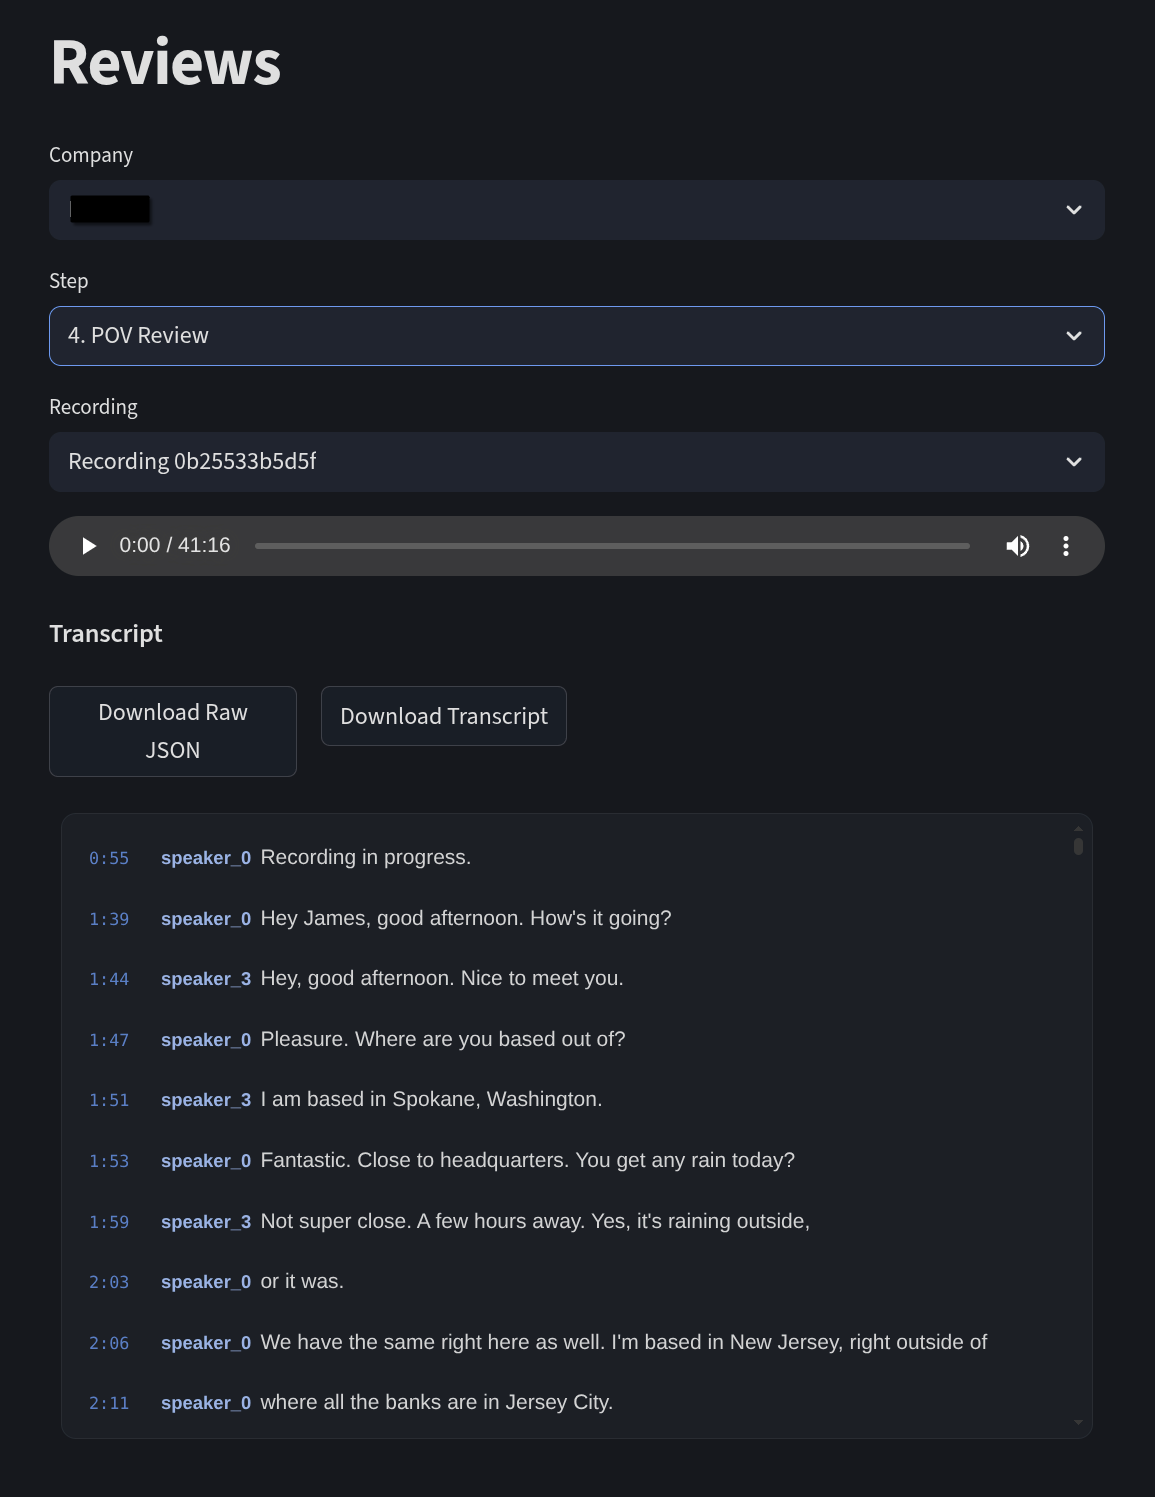Click the chevron on the Company selector

[1074, 210]
